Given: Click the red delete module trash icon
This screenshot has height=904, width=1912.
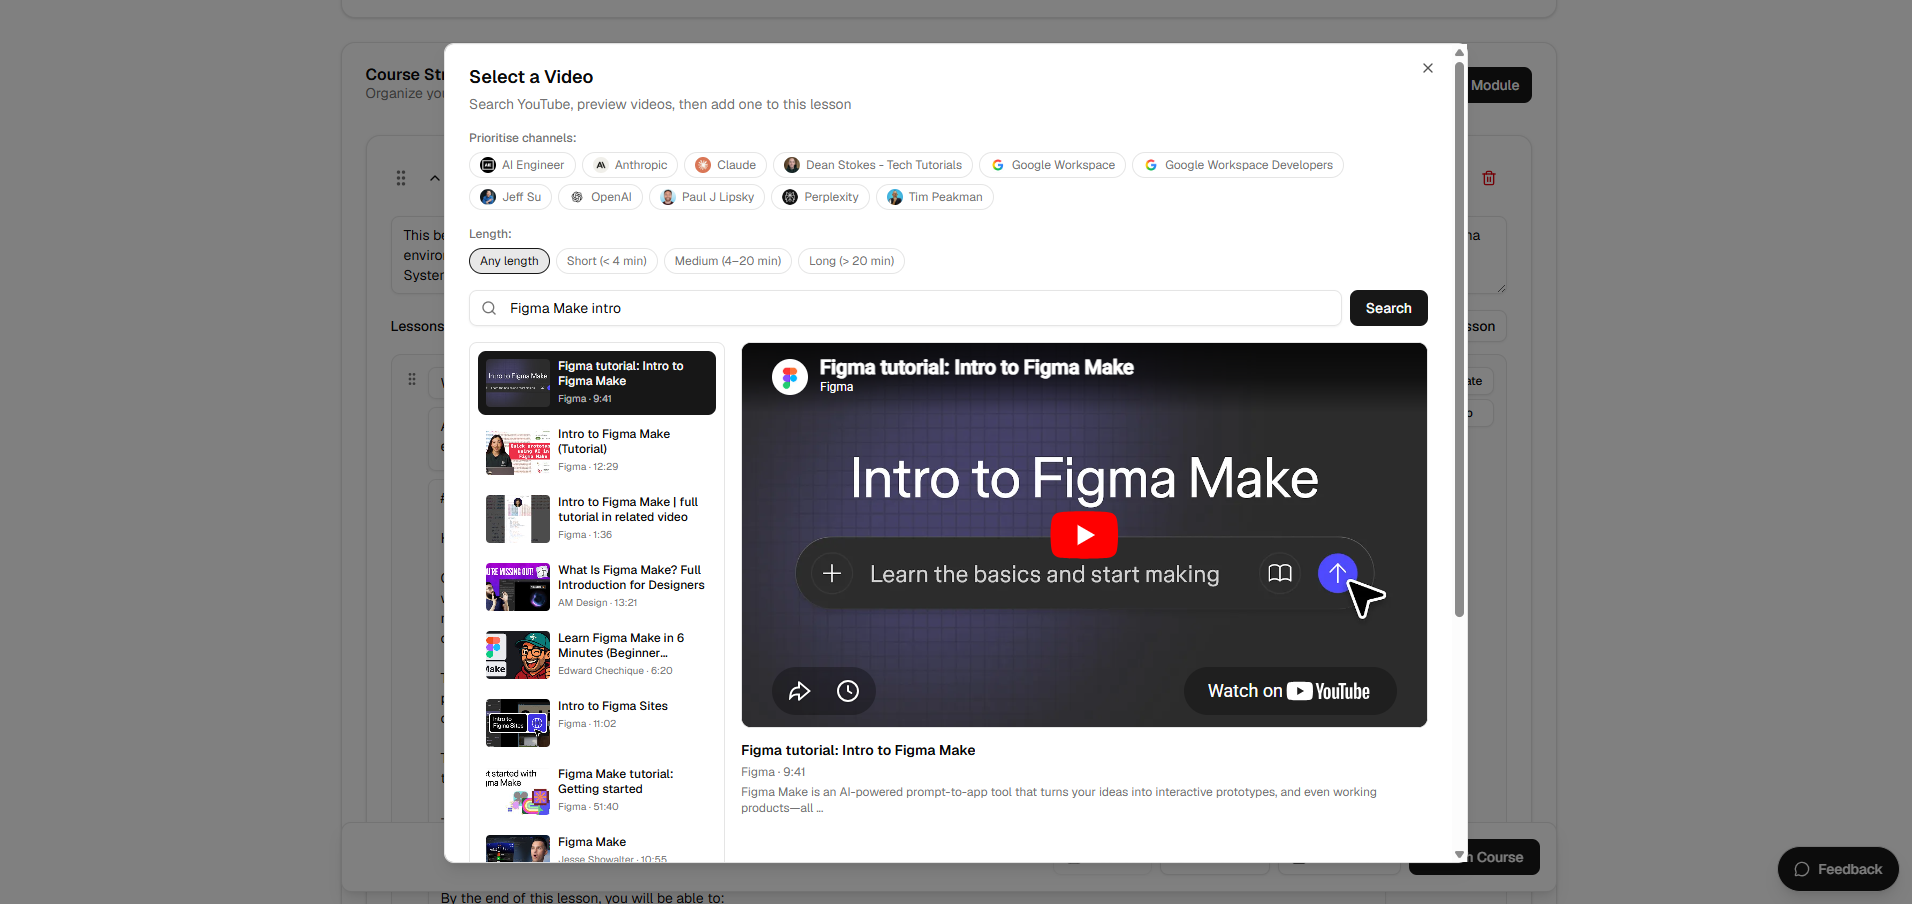Looking at the screenshot, I should pos(1489,178).
